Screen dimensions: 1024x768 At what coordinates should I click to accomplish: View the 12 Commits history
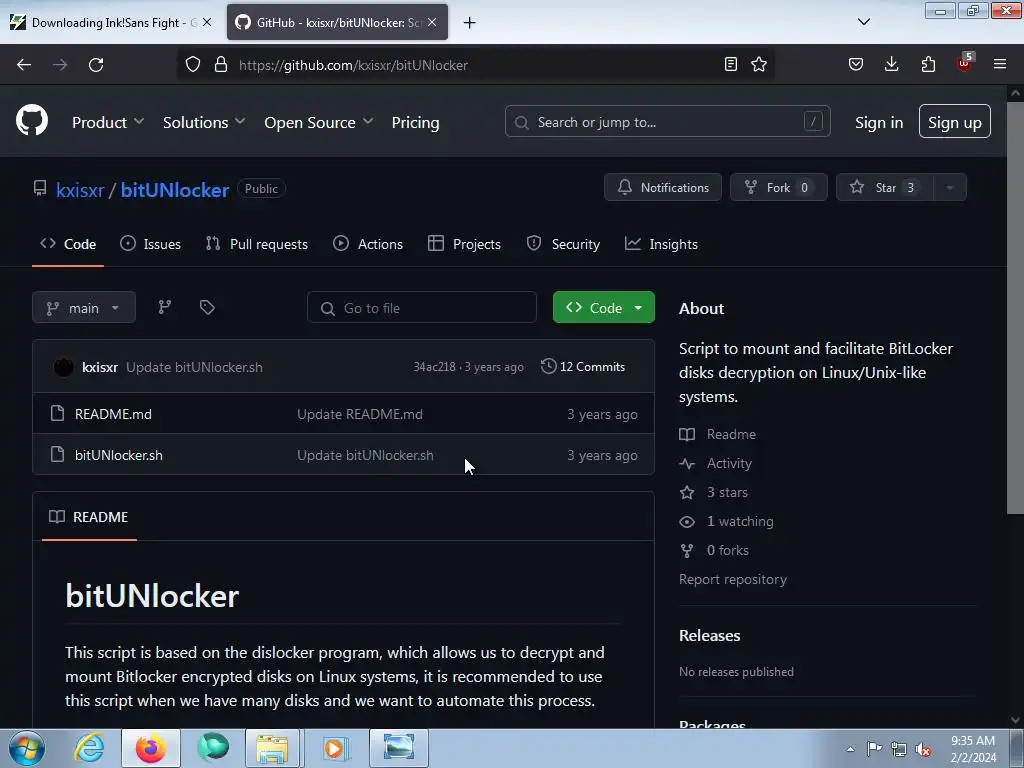point(583,367)
